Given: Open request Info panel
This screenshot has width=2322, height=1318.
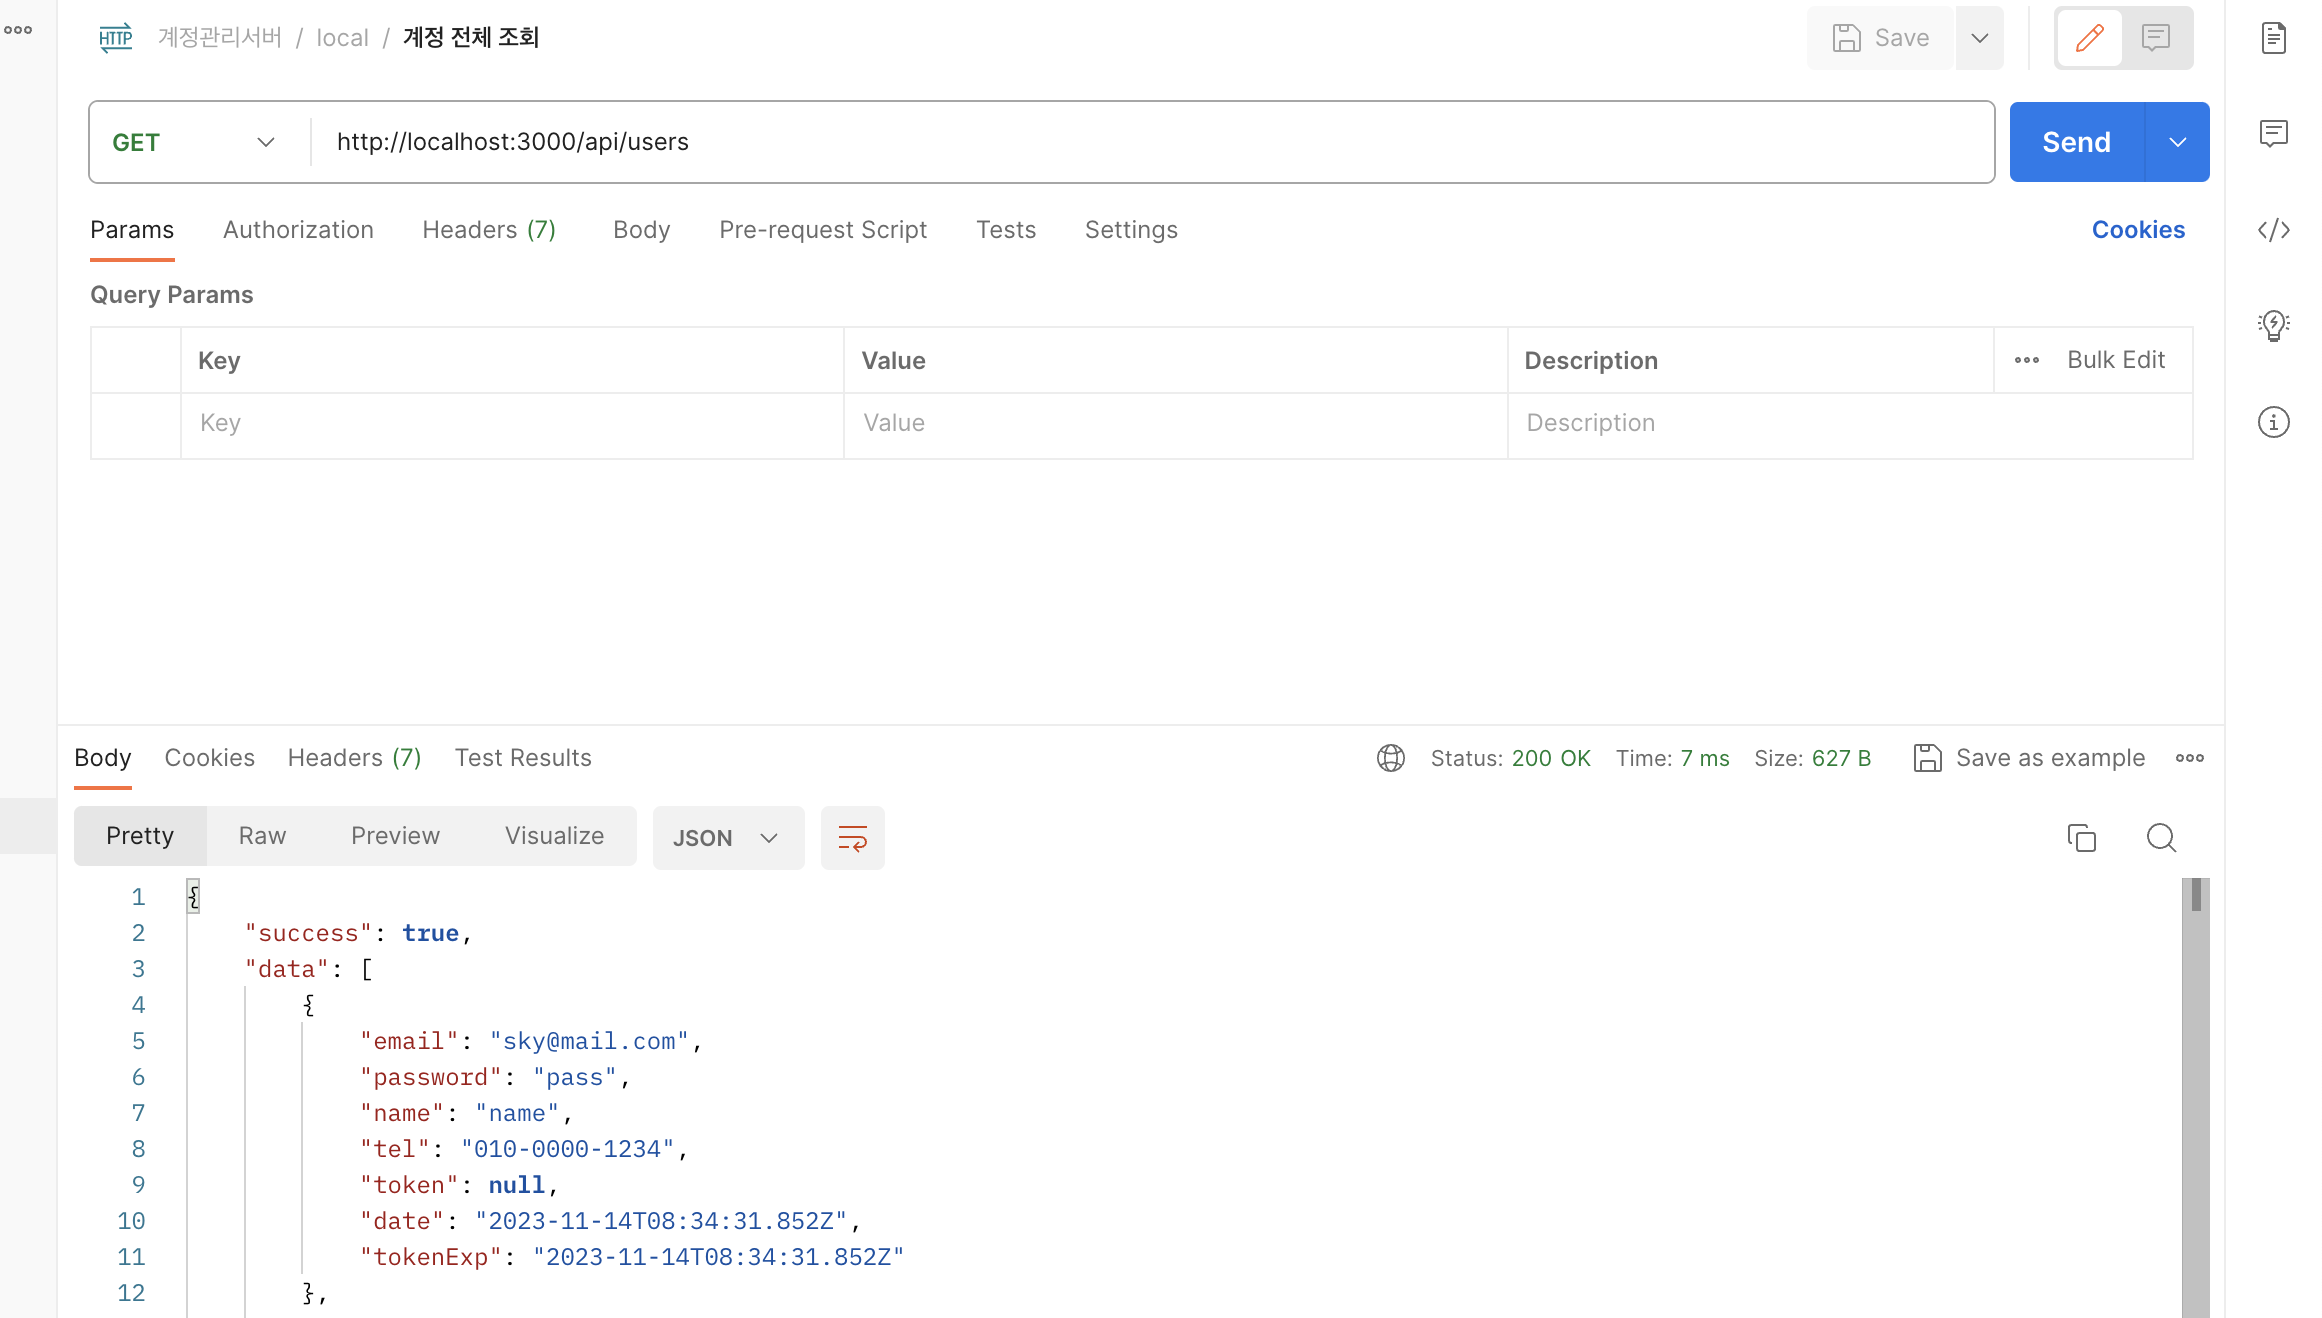Looking at the screenshot, I should [x=2273, y=422].
